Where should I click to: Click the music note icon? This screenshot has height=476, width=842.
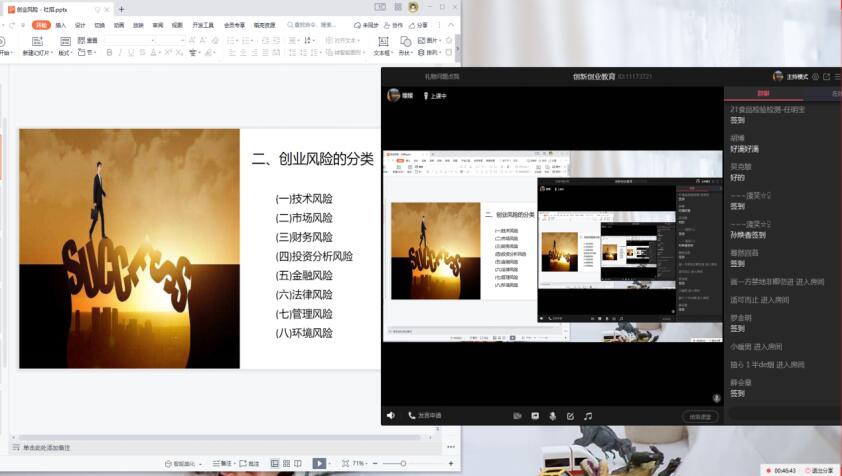point(588,415)
